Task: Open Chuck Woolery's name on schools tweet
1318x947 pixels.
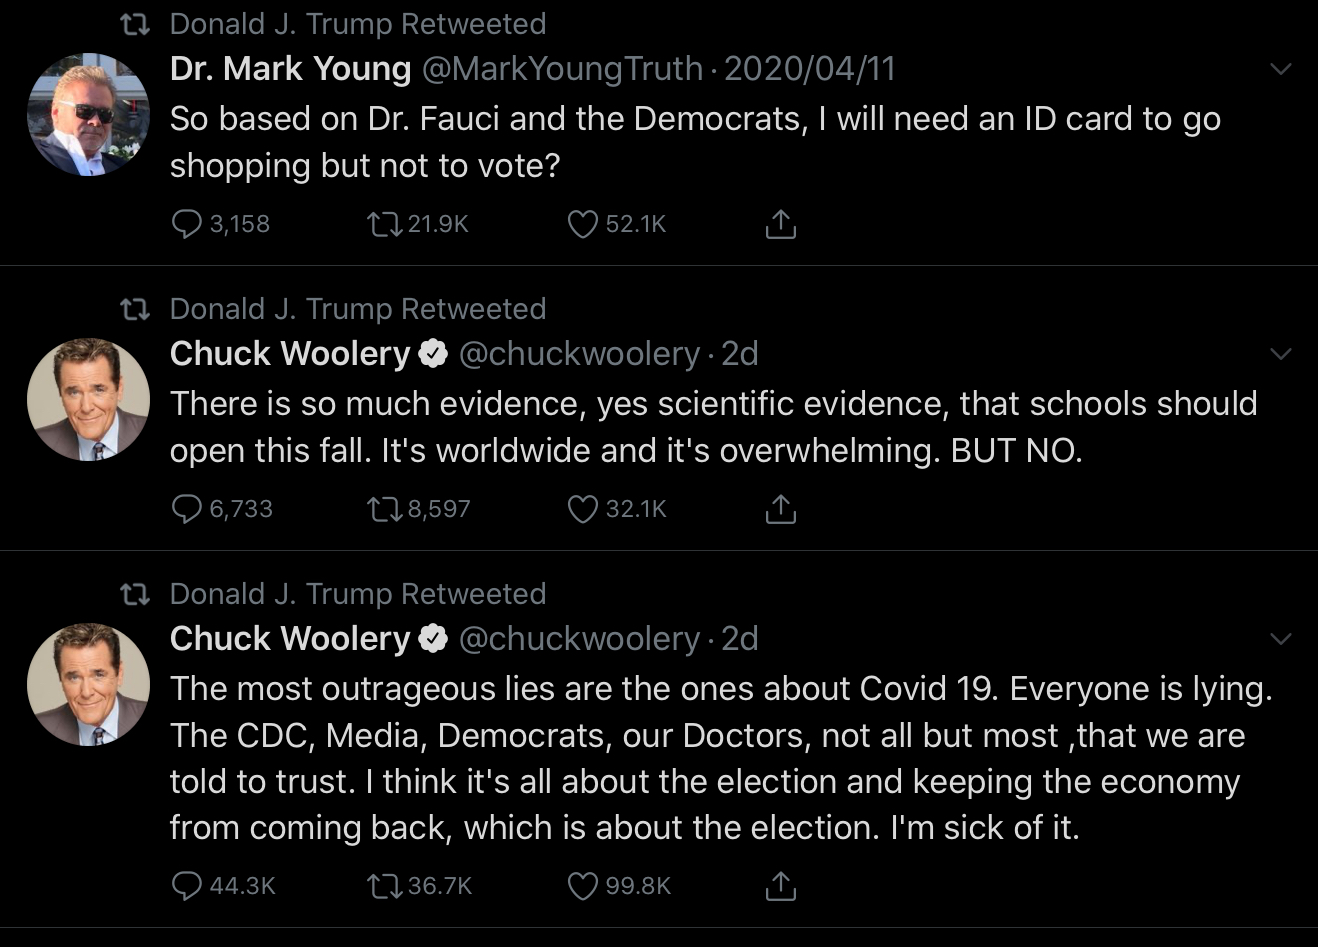Action: 290,354
